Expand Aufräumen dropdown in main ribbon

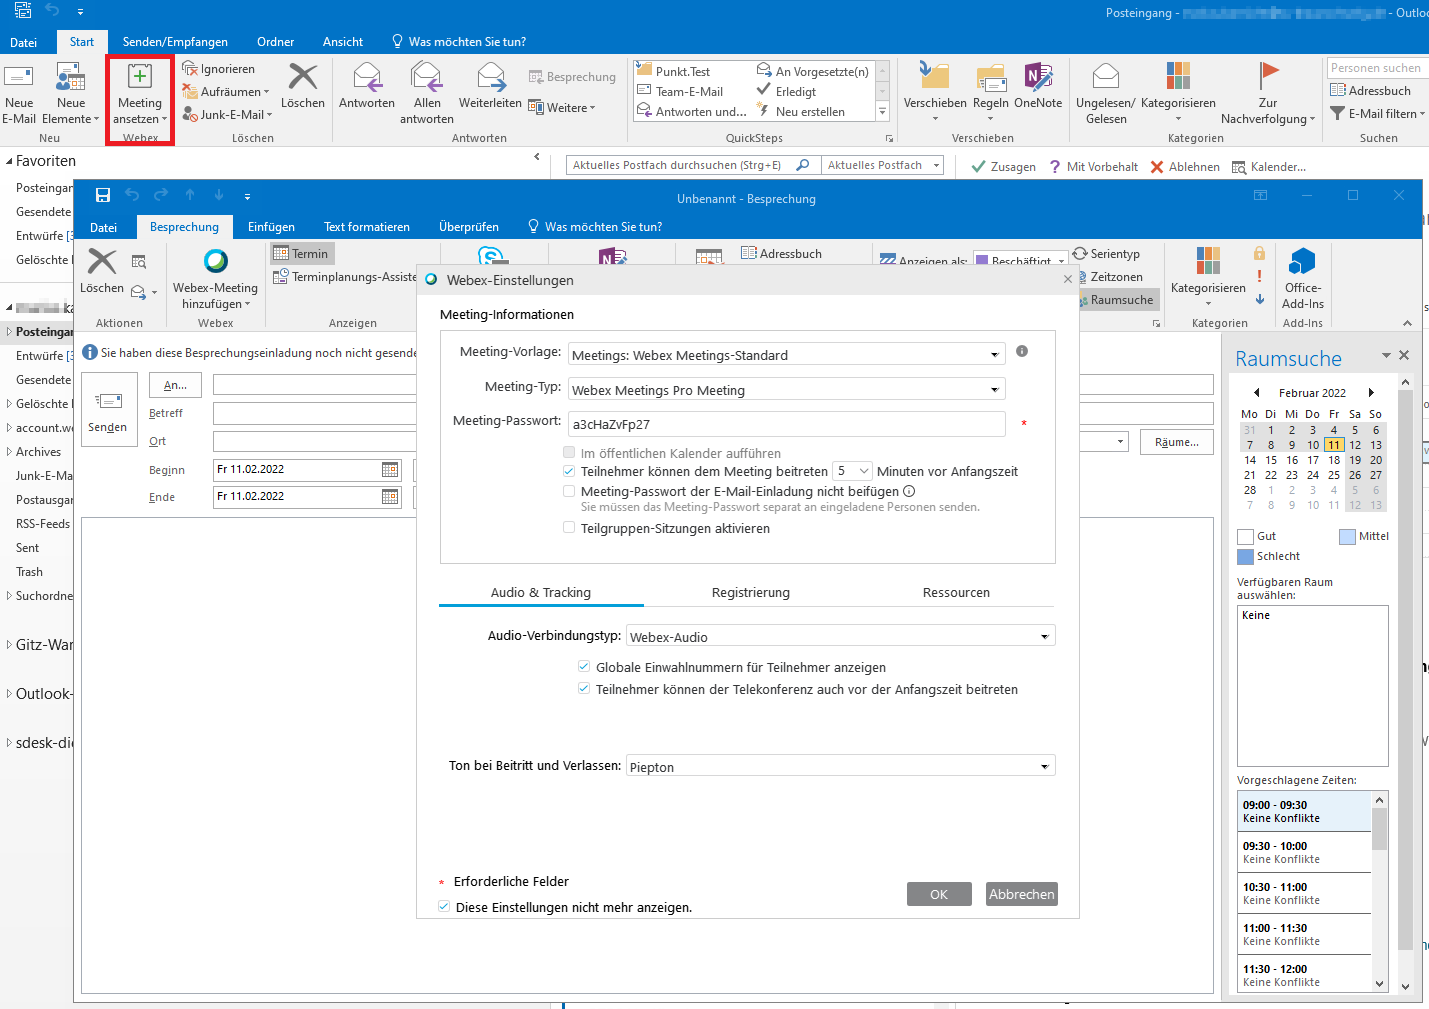point(226,92)
